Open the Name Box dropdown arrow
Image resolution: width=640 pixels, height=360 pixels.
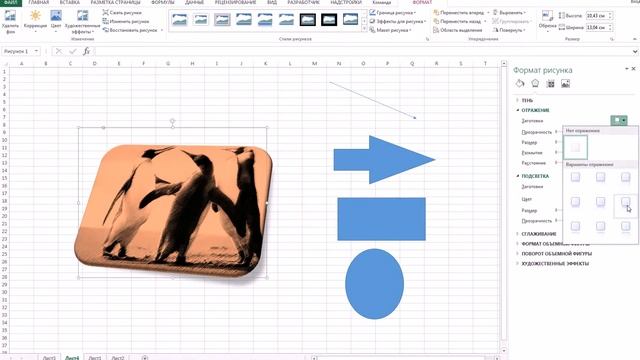(x=36, y=51)
